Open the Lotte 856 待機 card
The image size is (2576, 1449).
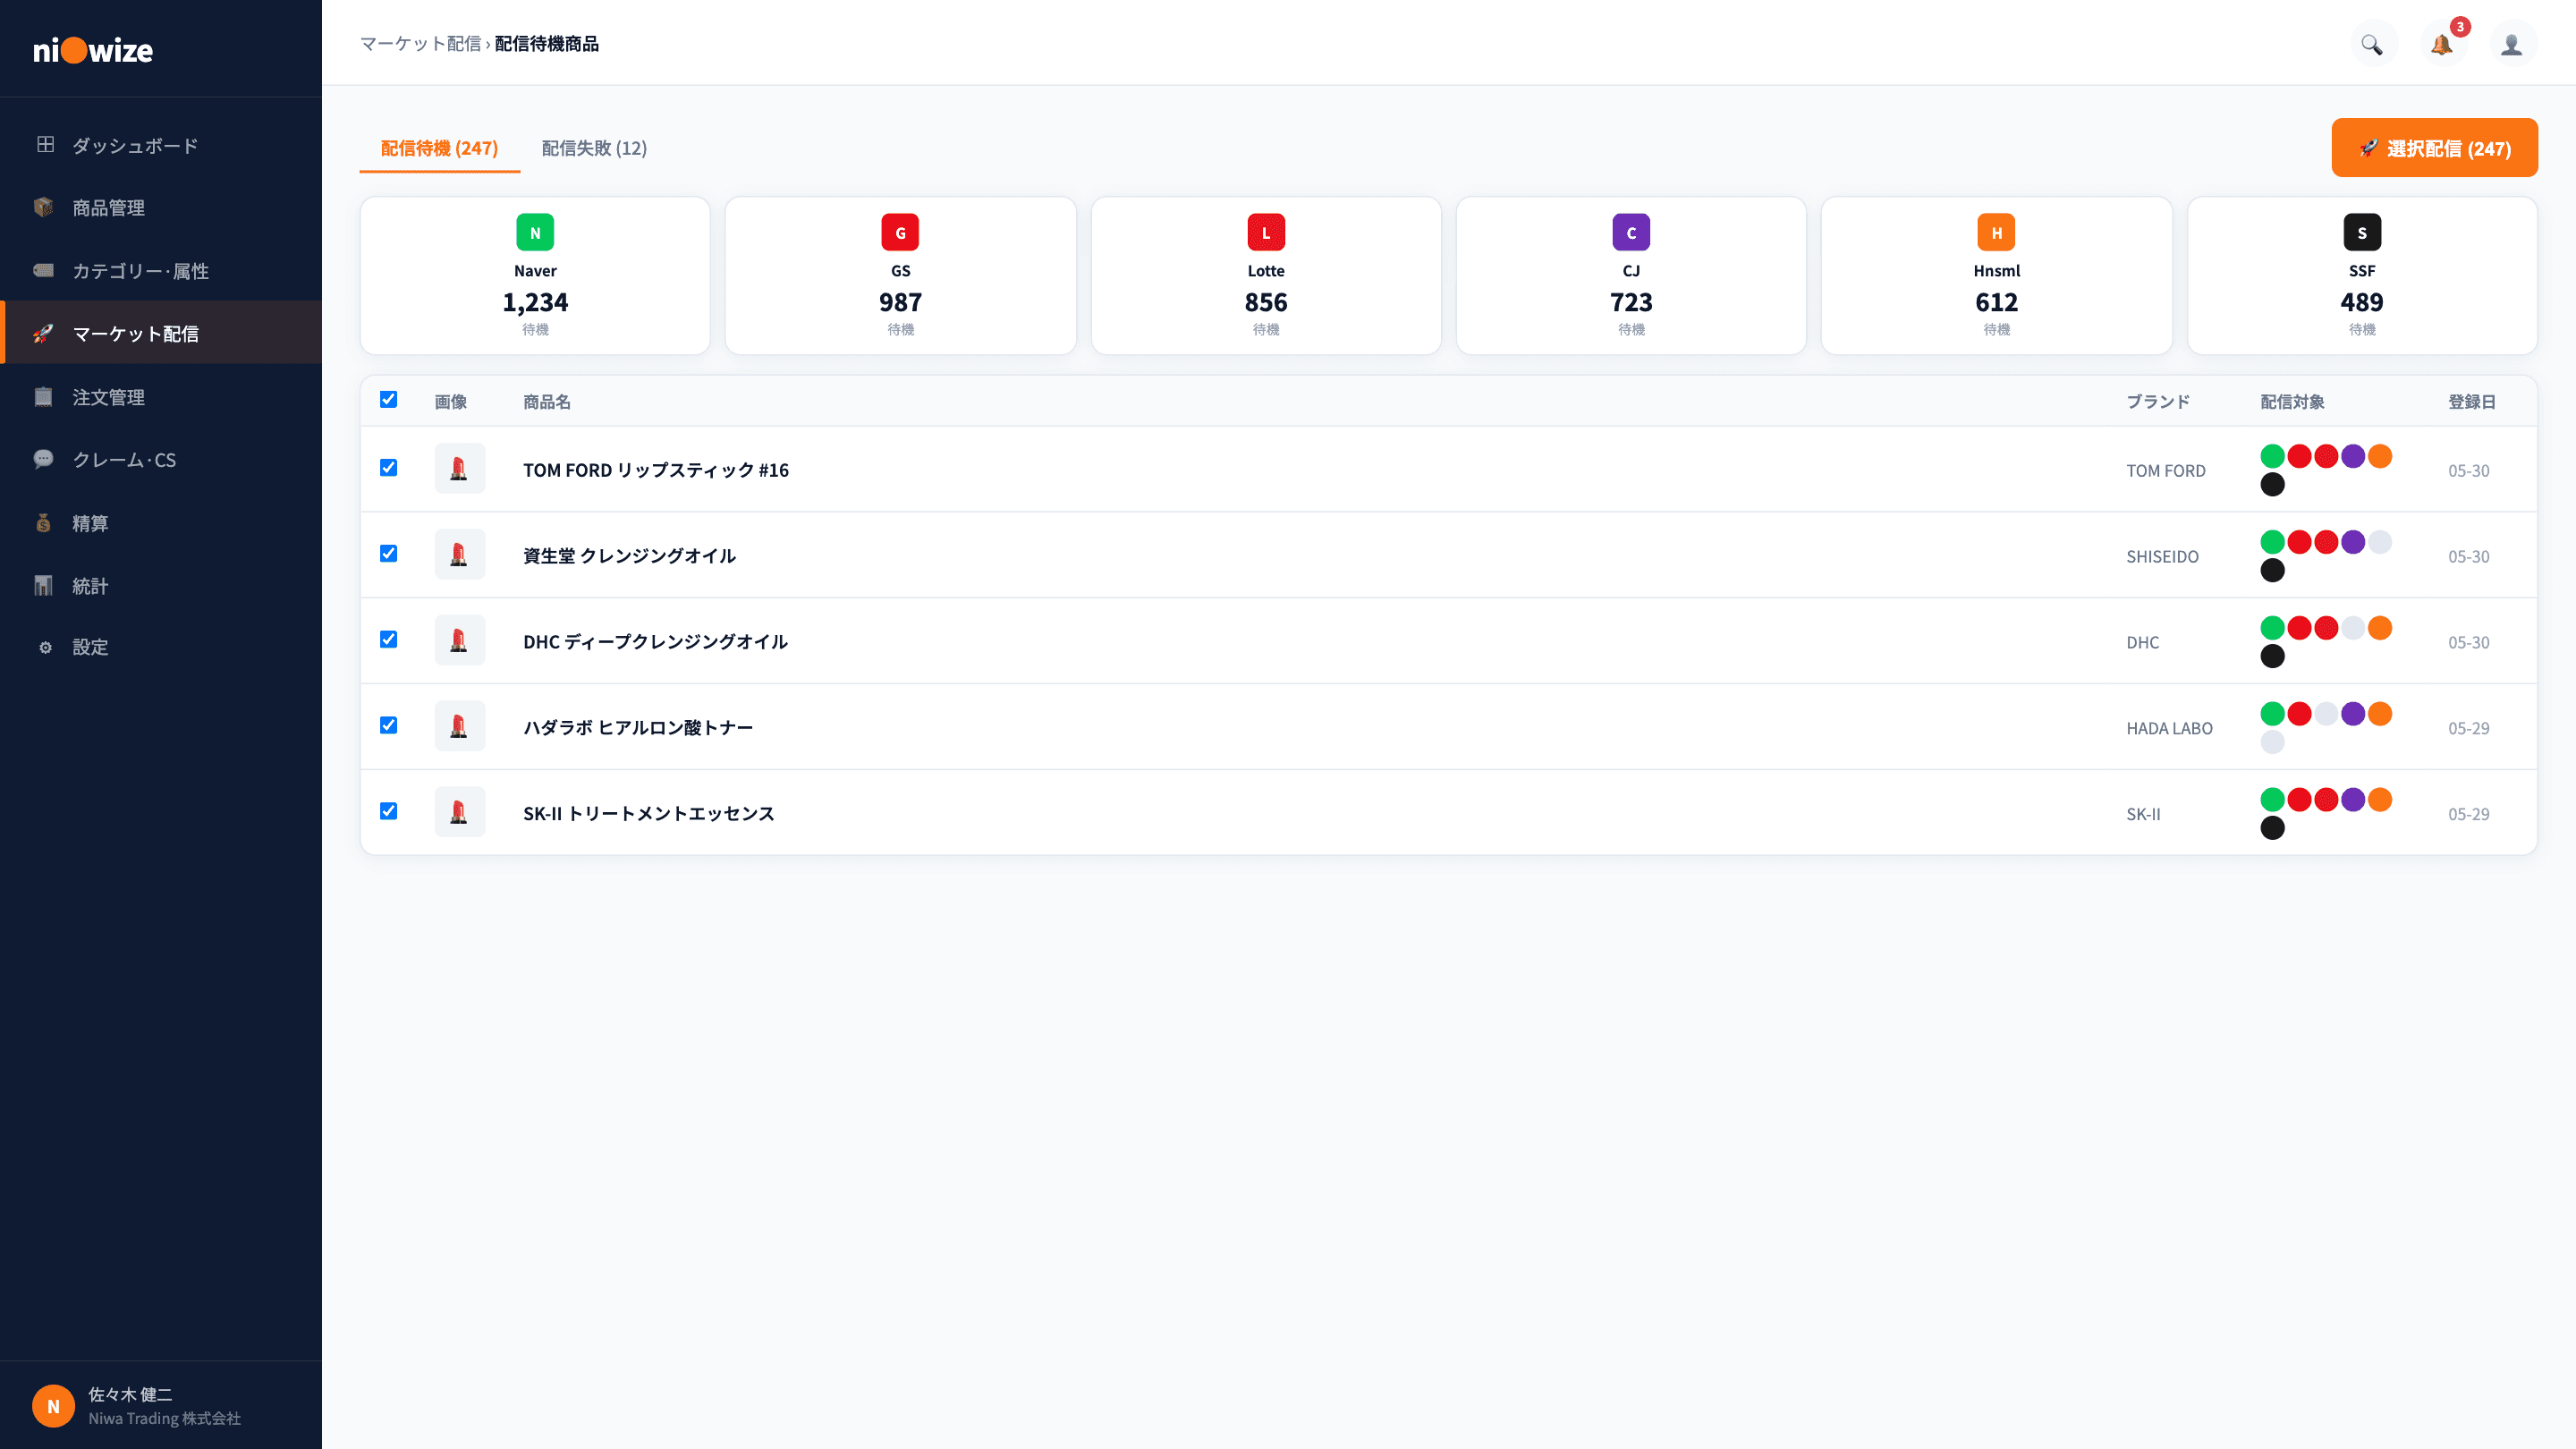coord(1266,276)
